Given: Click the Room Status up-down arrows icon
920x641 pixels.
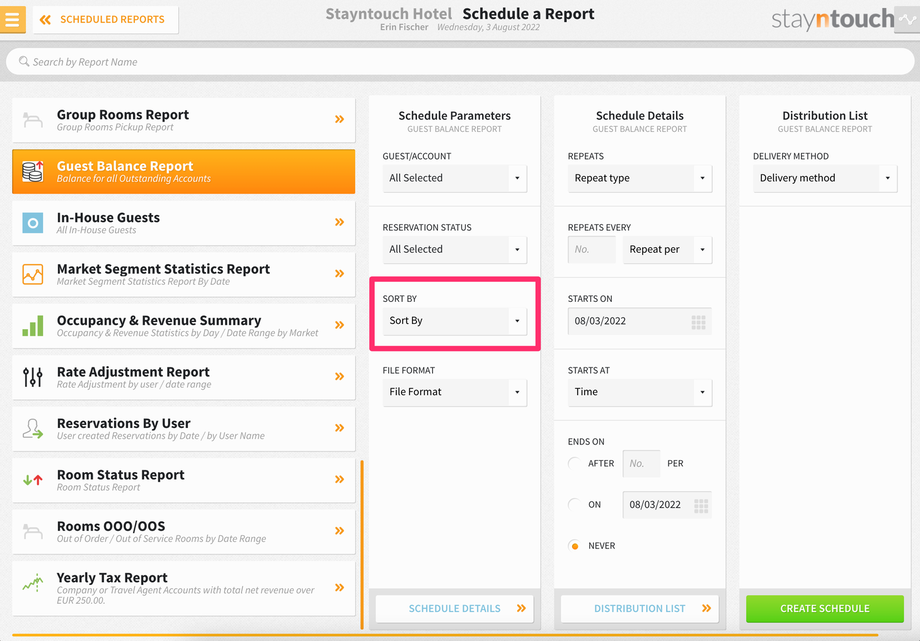Looking at the screenshot, I should click(x=33, y=480).
